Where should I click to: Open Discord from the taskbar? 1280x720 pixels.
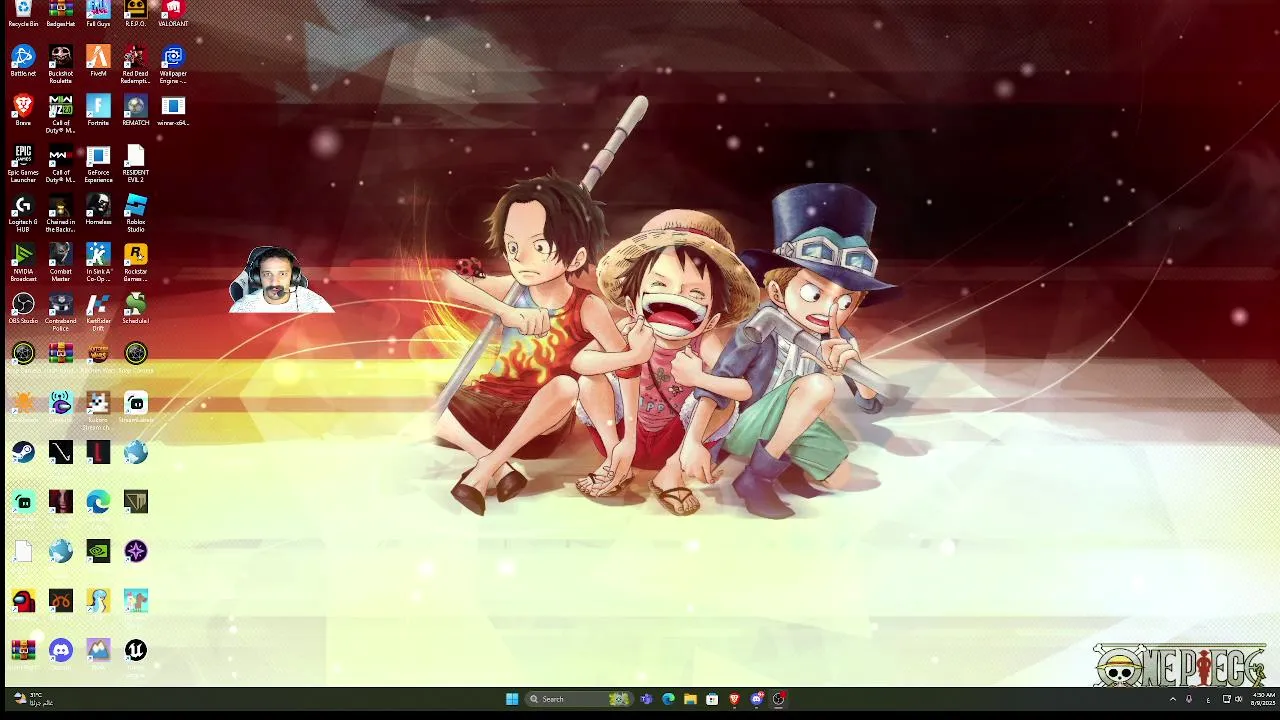pos(756,699)
